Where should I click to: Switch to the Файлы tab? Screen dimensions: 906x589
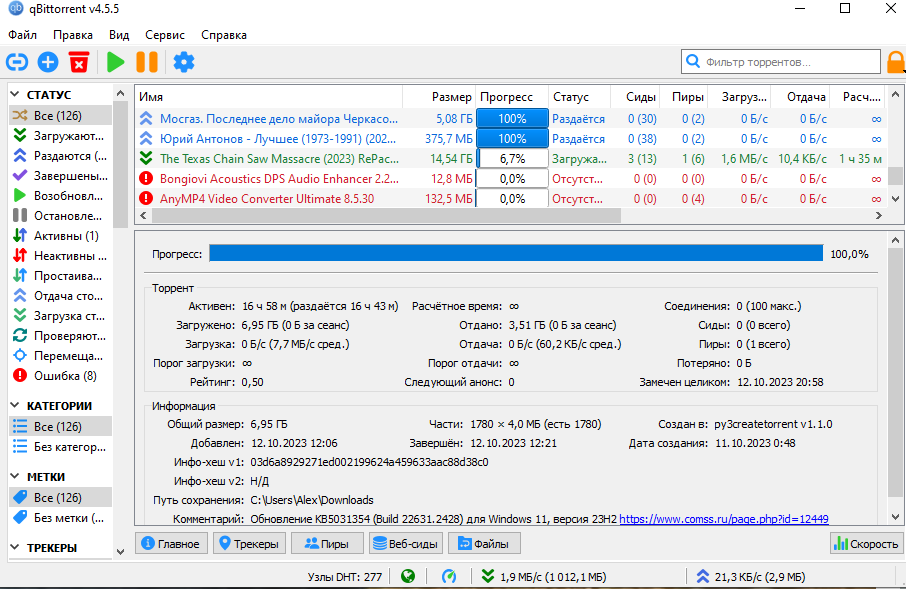click(484, 543)
